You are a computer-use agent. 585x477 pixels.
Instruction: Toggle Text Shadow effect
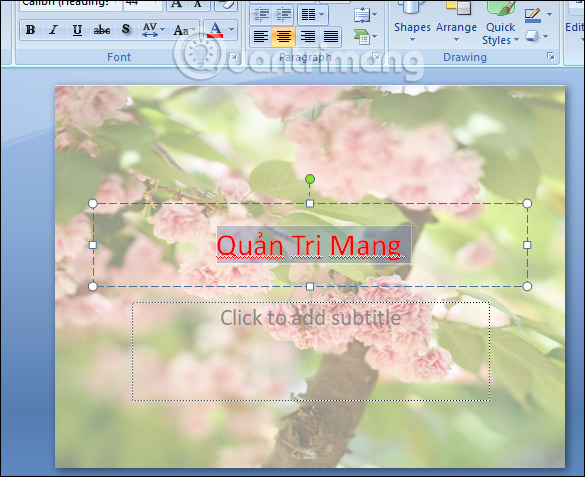[x=126, y=30]
